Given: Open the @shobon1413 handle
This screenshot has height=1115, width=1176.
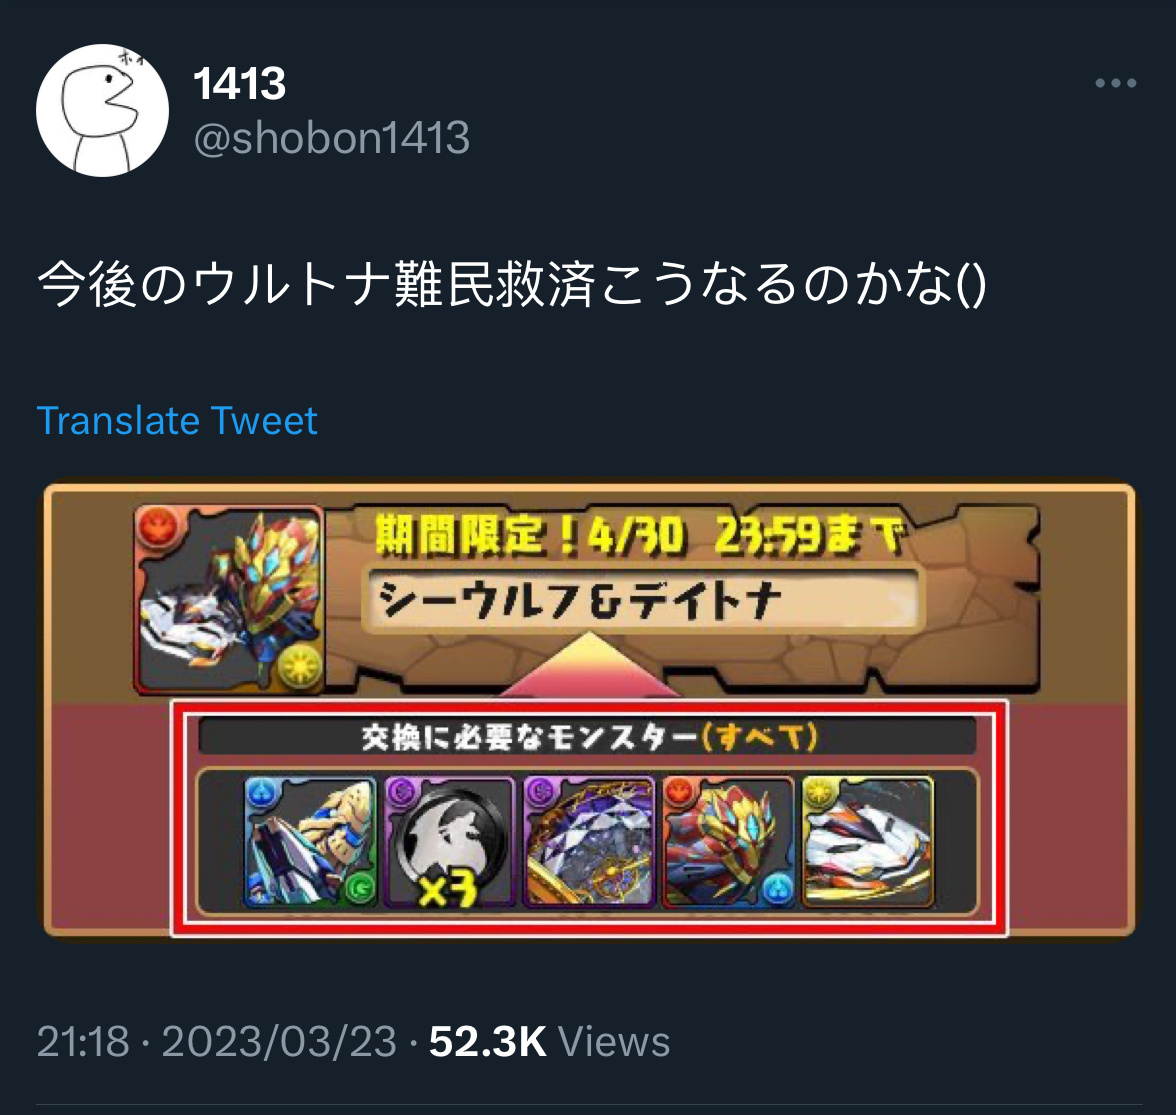Looking at the screenshot, I should [x=332, y=138].
